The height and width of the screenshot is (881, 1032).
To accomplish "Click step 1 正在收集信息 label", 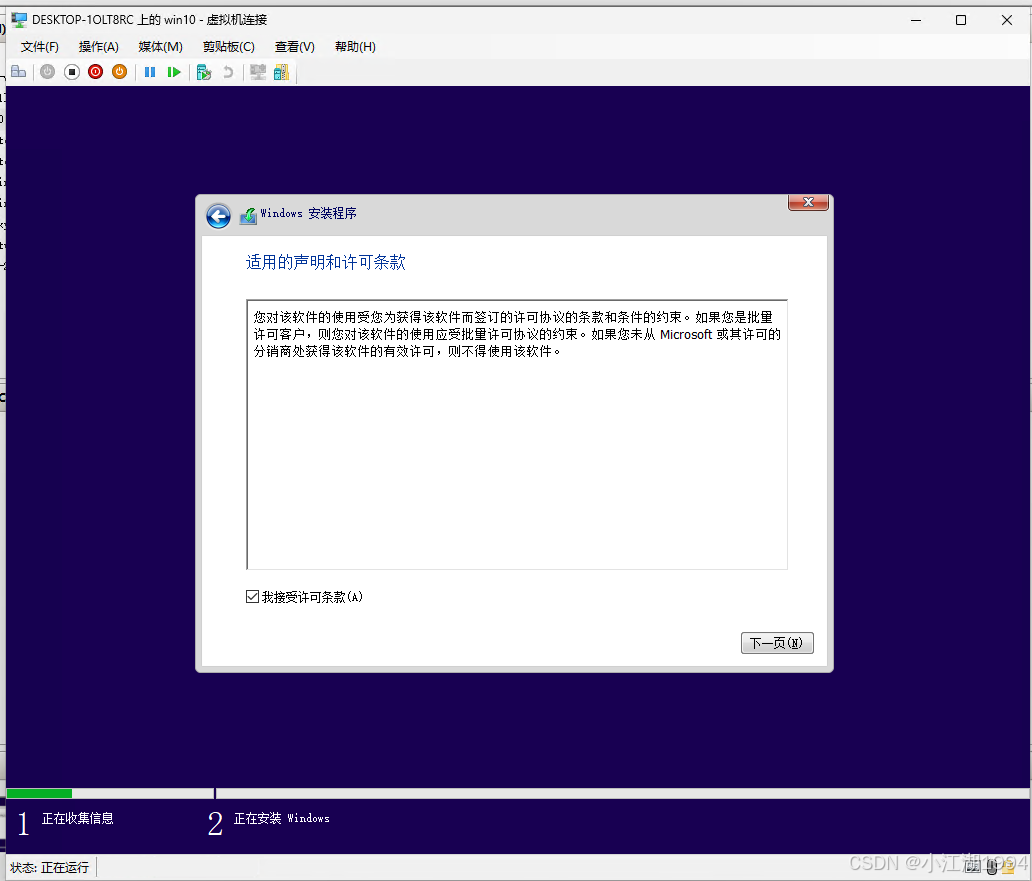I will [78, 818].
